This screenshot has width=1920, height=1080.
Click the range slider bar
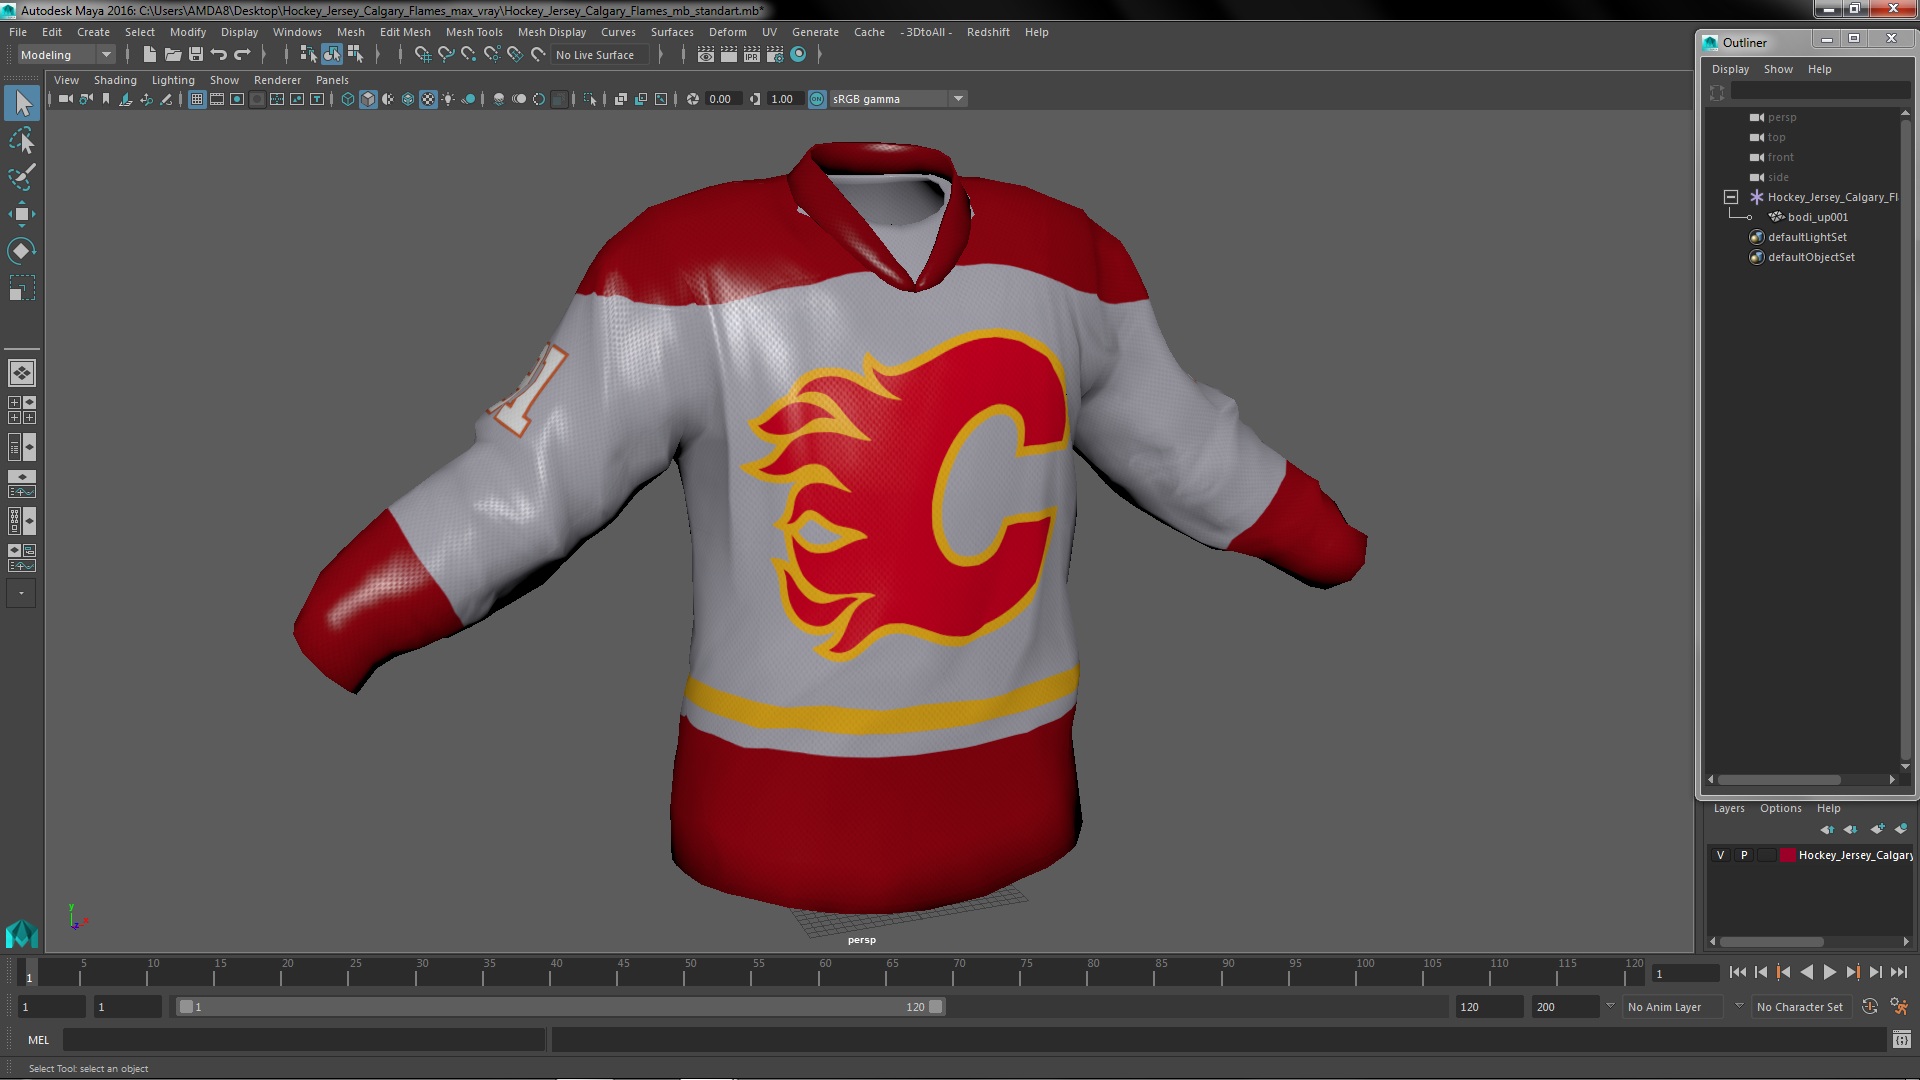(560, 1007)
